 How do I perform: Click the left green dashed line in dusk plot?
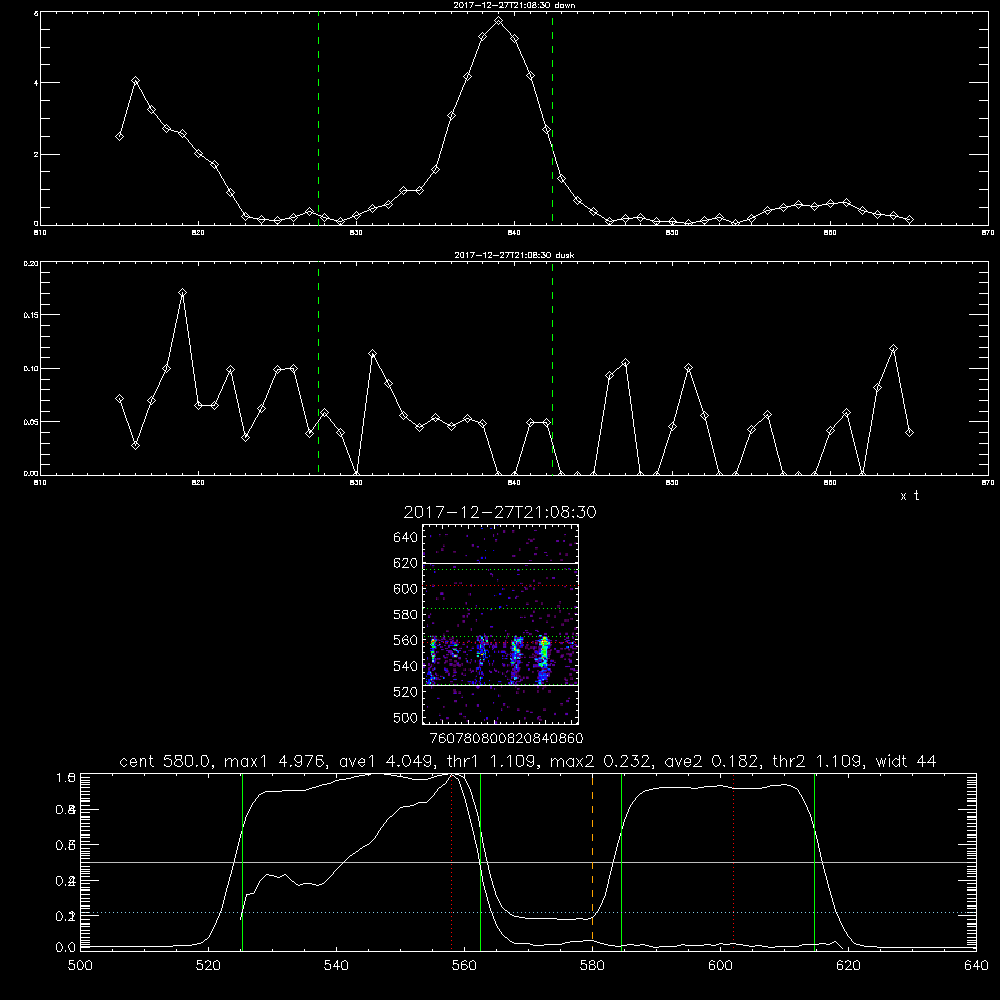318,368
